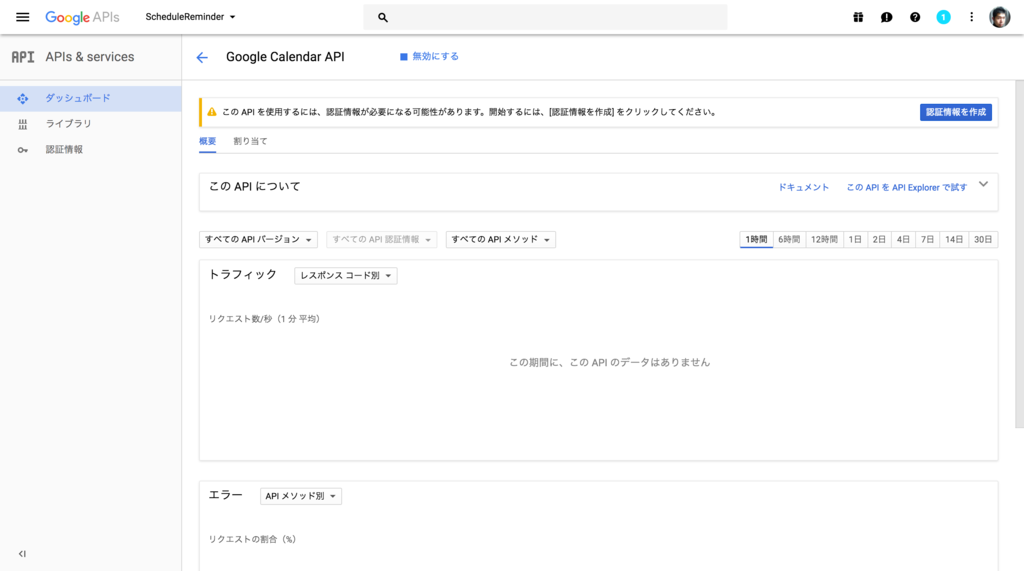
Task: Click the warning triangle icon
Action: coord(212,112)
